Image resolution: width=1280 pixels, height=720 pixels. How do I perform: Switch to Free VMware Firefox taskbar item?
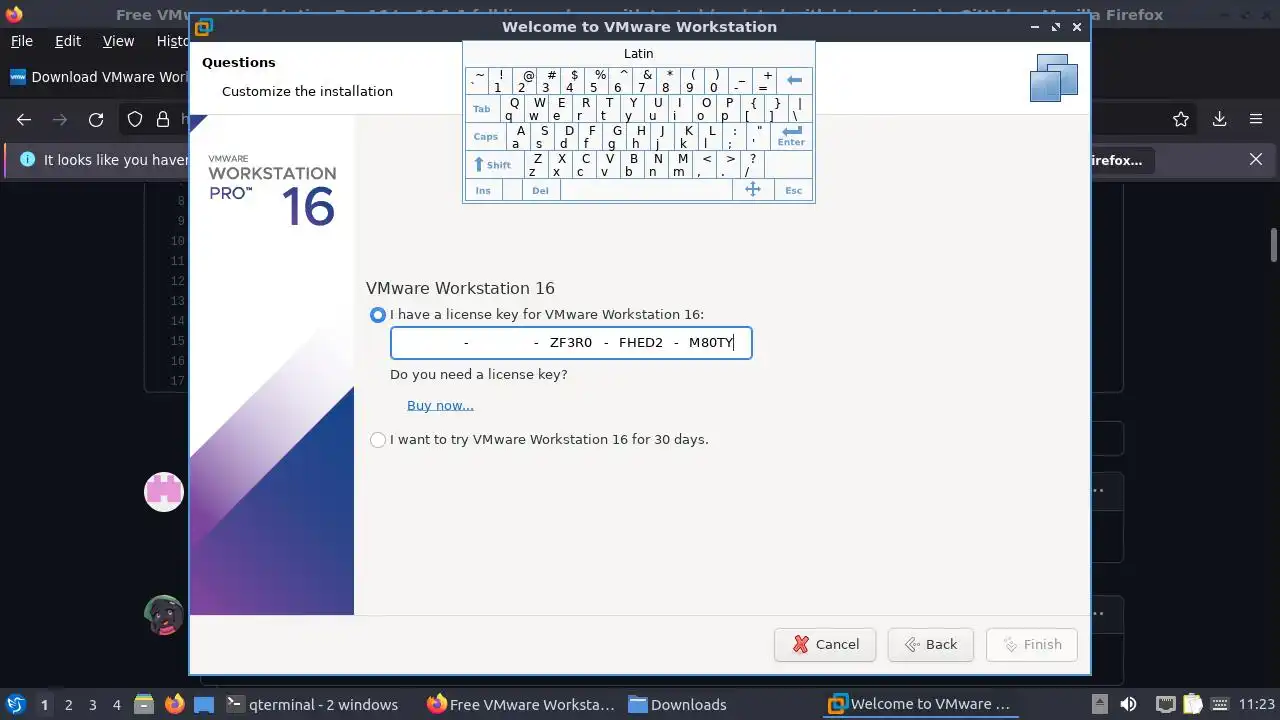tap(521, 704)
